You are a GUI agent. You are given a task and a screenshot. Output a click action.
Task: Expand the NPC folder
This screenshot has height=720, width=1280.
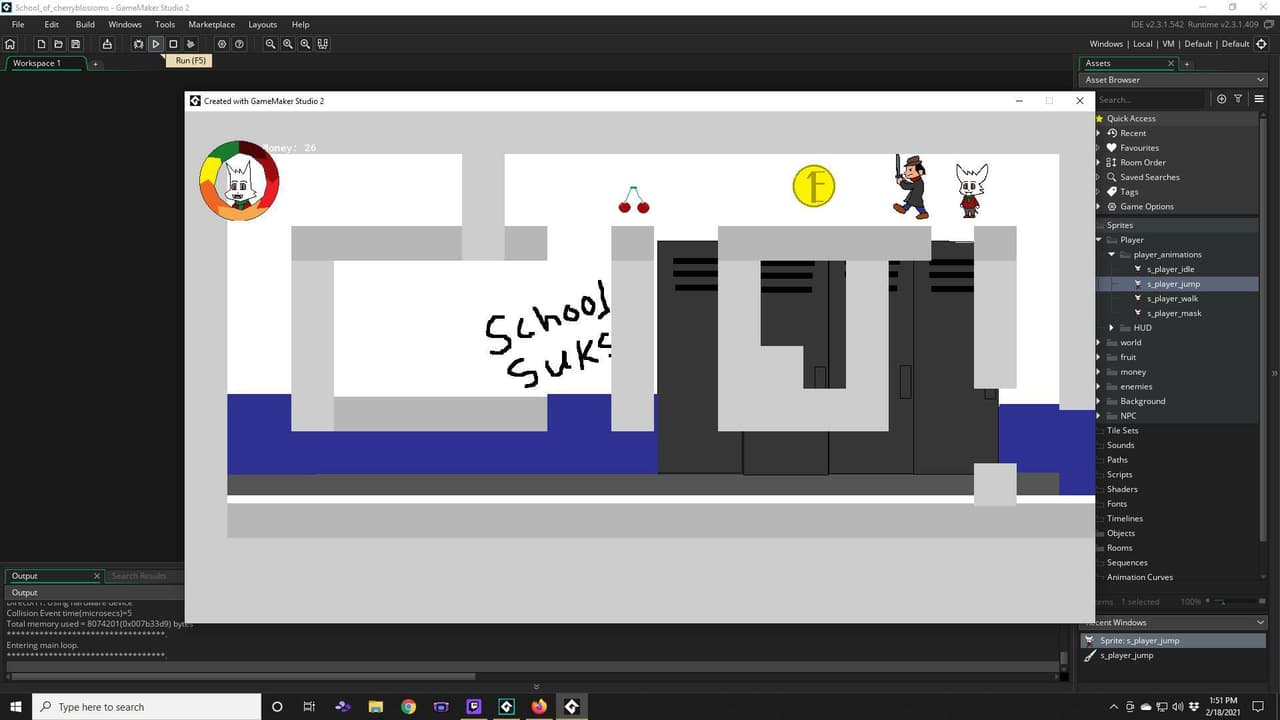1100,416
